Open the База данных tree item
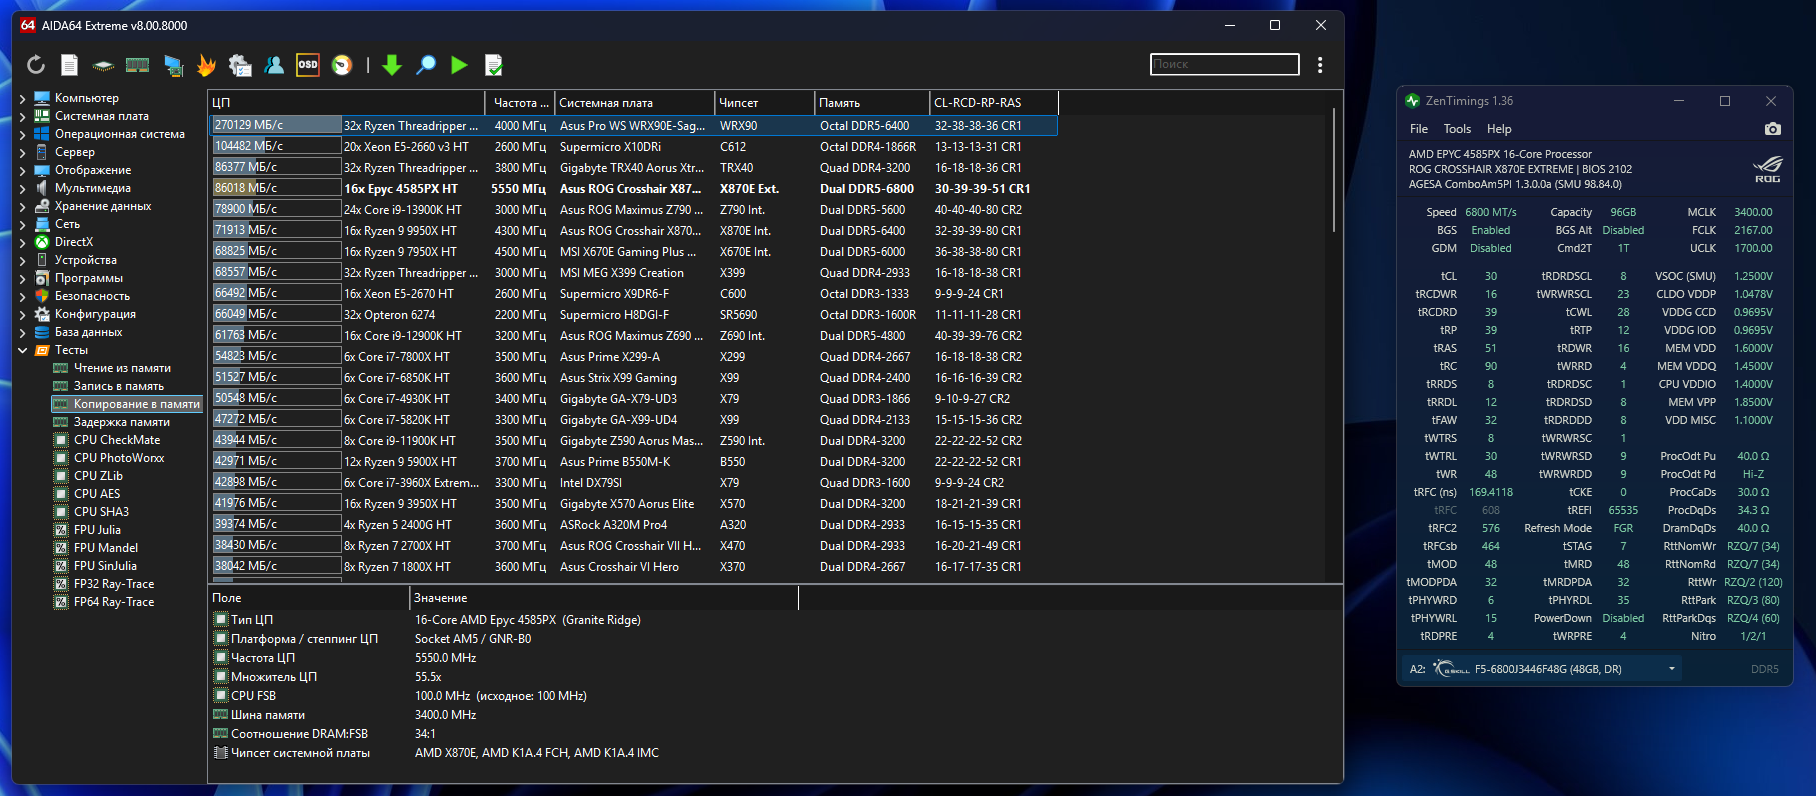This screenshot has width=1816, height=796. coord(88,332)
